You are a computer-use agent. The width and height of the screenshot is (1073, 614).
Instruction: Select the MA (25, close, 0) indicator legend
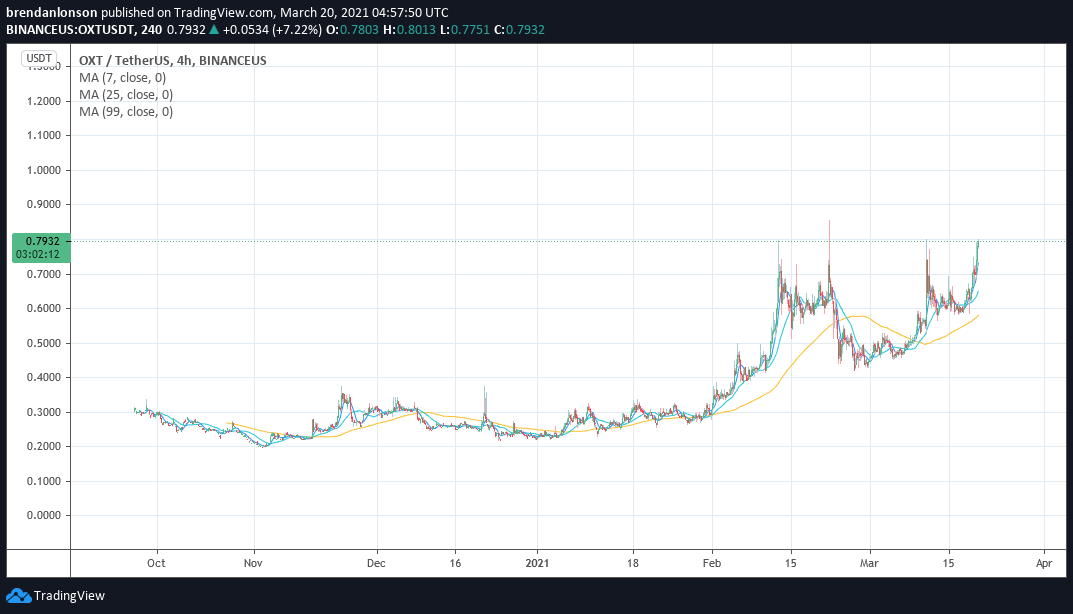coord(126,94)
